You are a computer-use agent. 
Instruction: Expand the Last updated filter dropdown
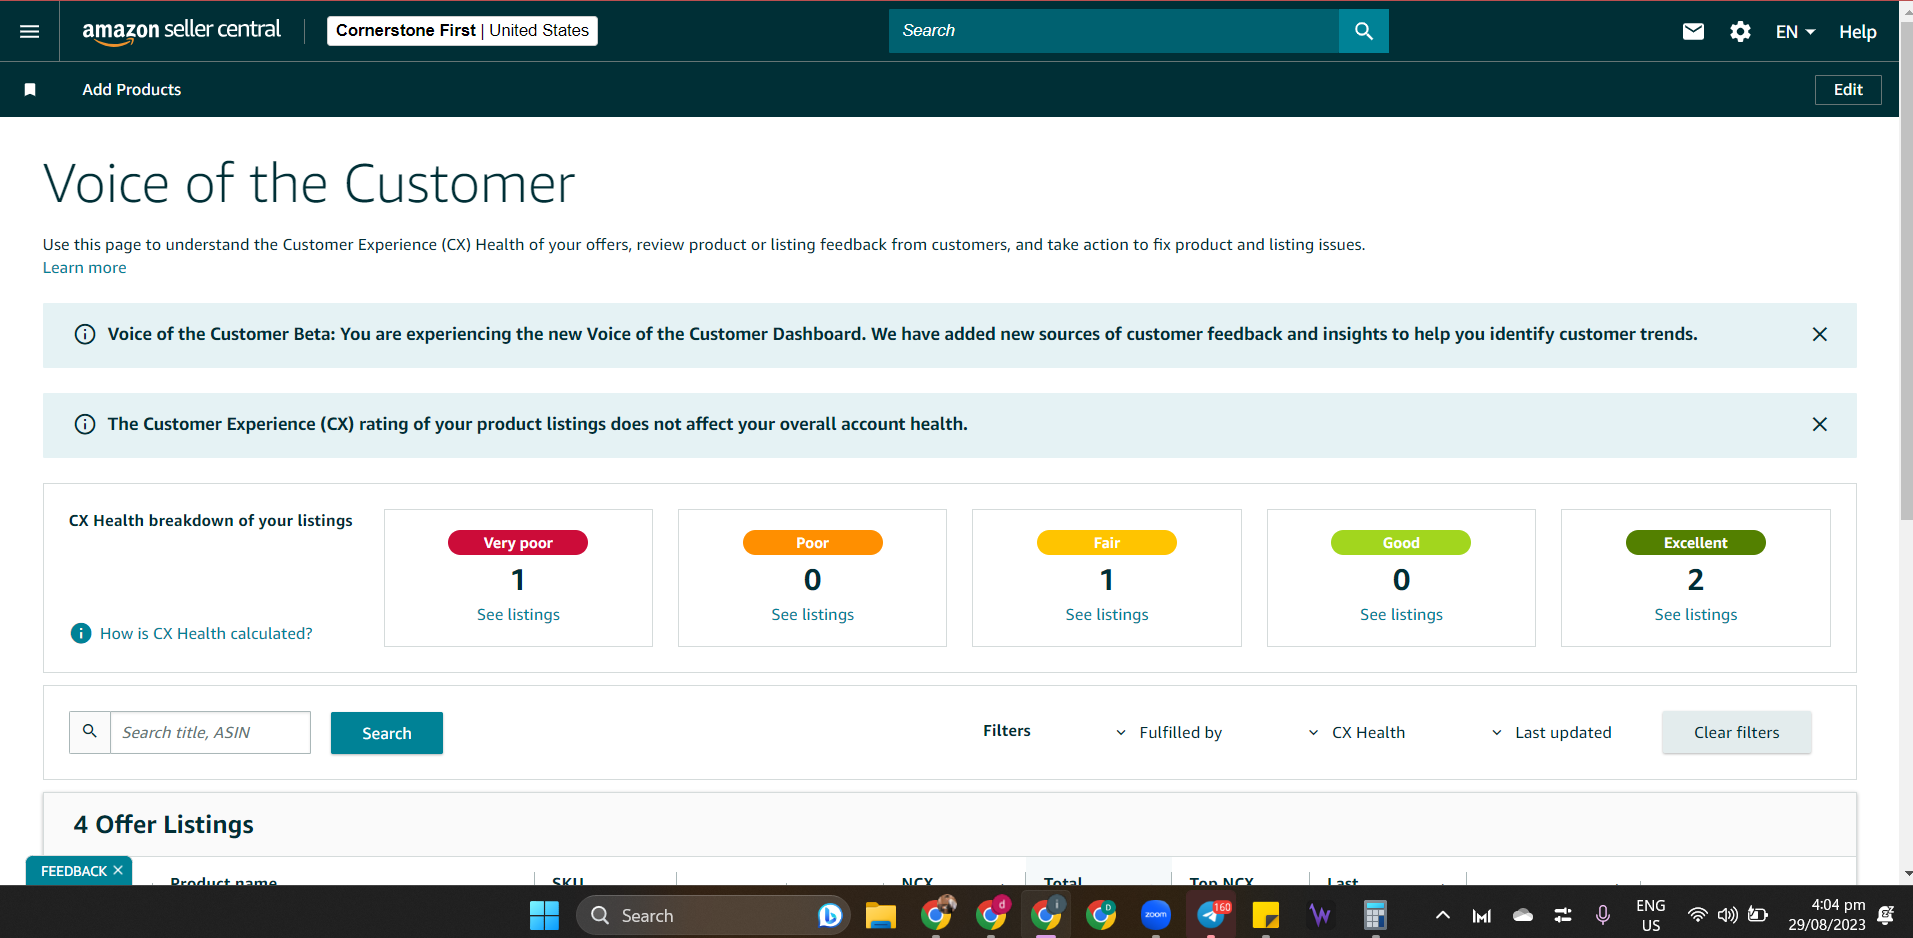pyautogui.click(x=1552, y=733)
